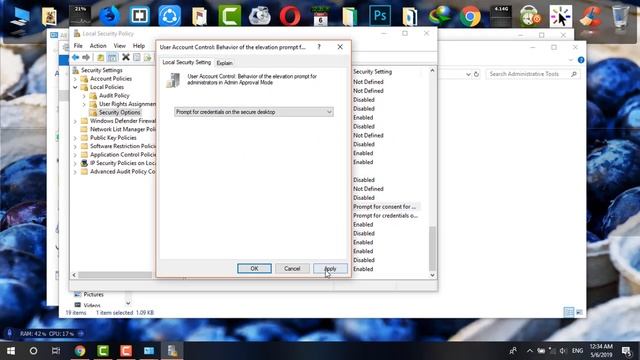
Task: Open Photoshop from the top dock
Action: (x=380, y=16)
